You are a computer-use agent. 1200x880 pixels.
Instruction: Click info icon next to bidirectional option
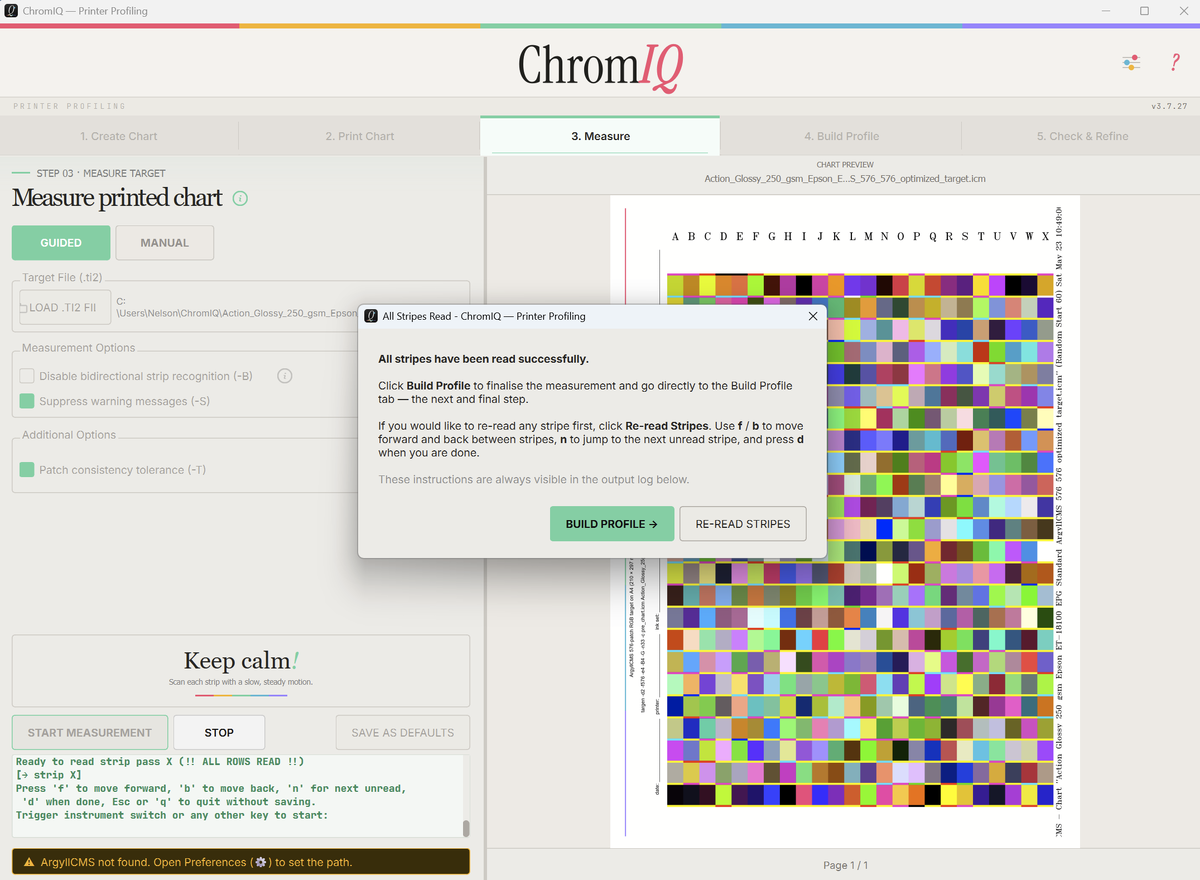coord(284,376)
